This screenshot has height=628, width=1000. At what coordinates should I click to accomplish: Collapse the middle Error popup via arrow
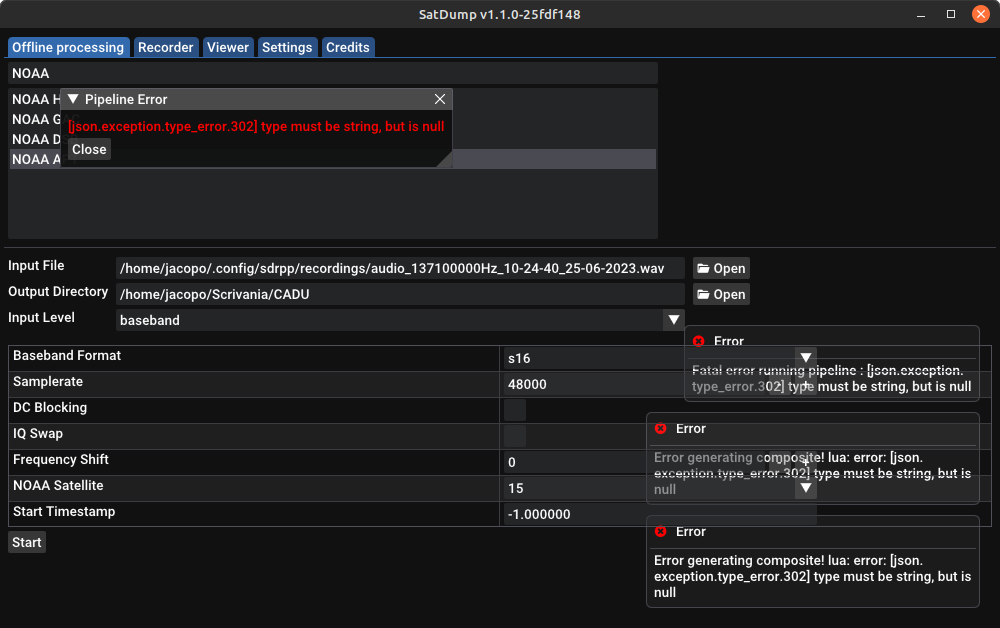tap(805, 487)
